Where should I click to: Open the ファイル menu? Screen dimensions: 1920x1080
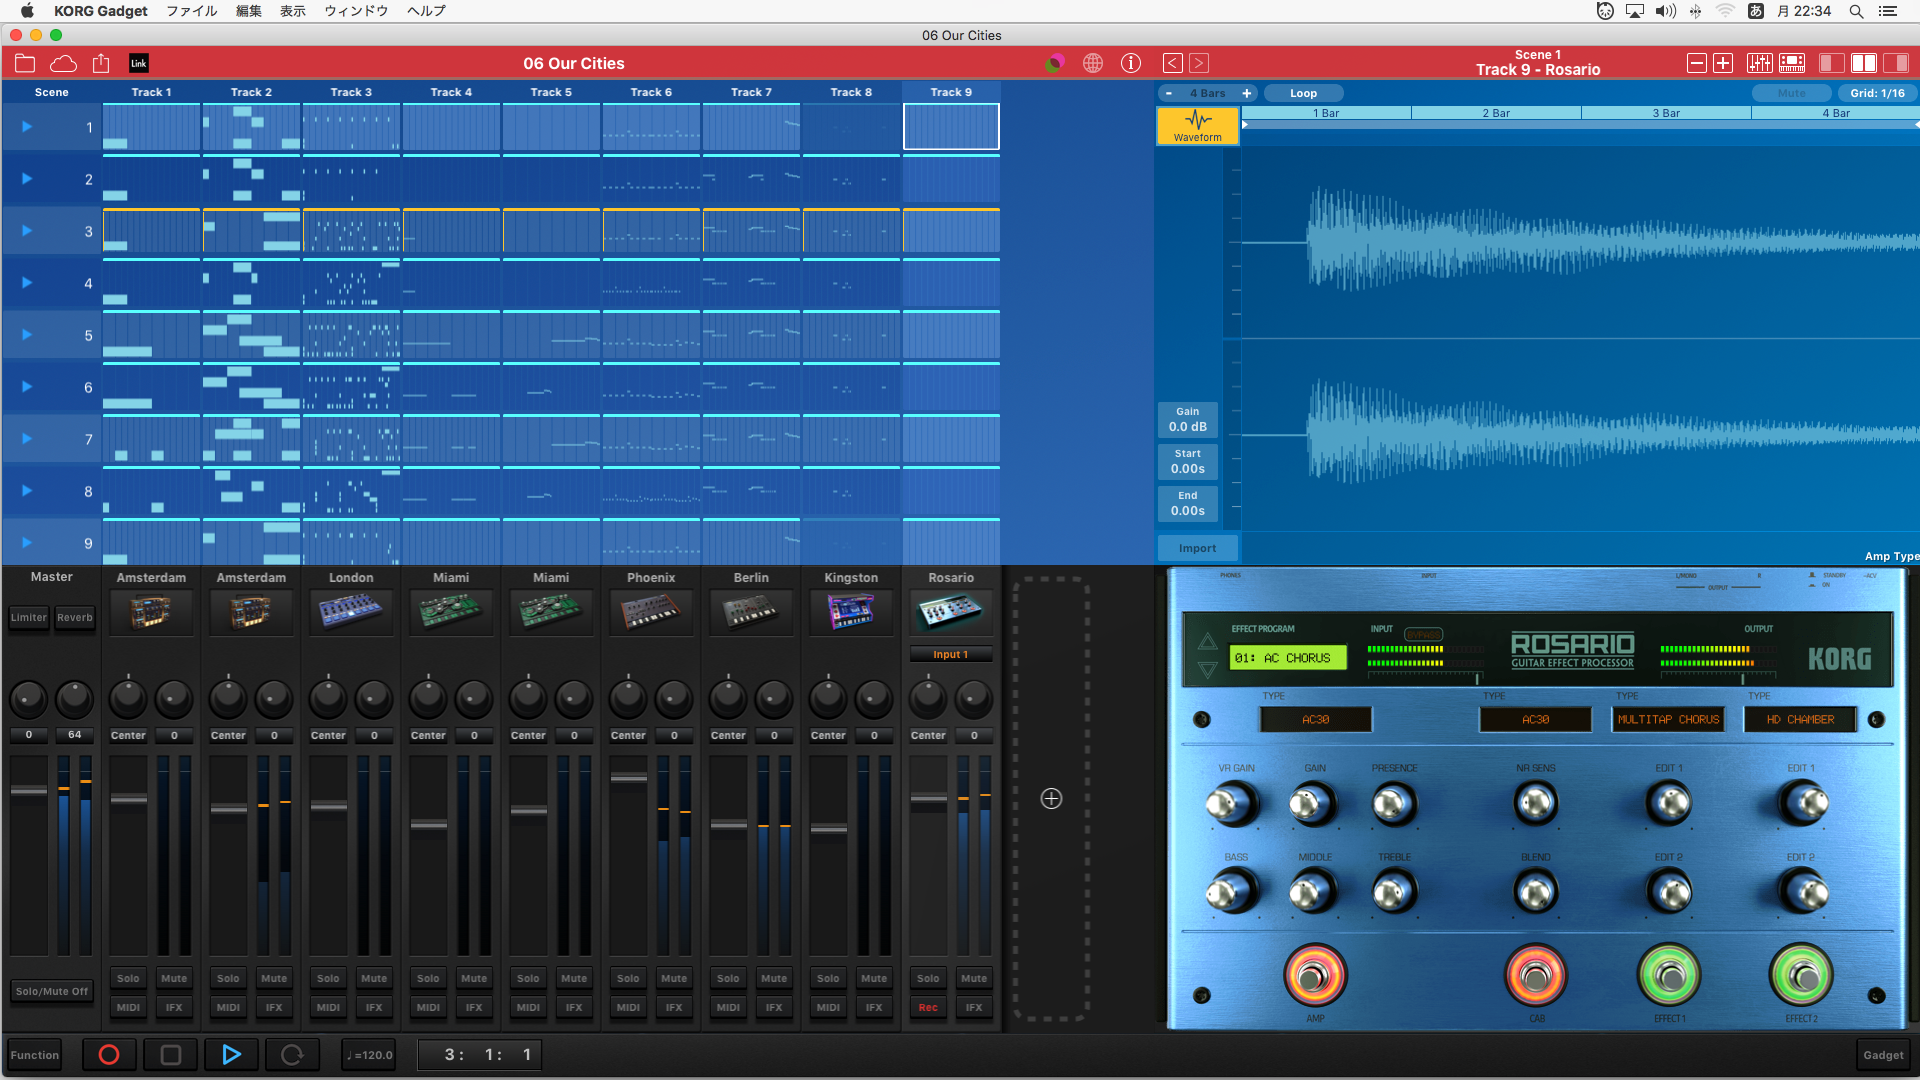tap(191, 11)
